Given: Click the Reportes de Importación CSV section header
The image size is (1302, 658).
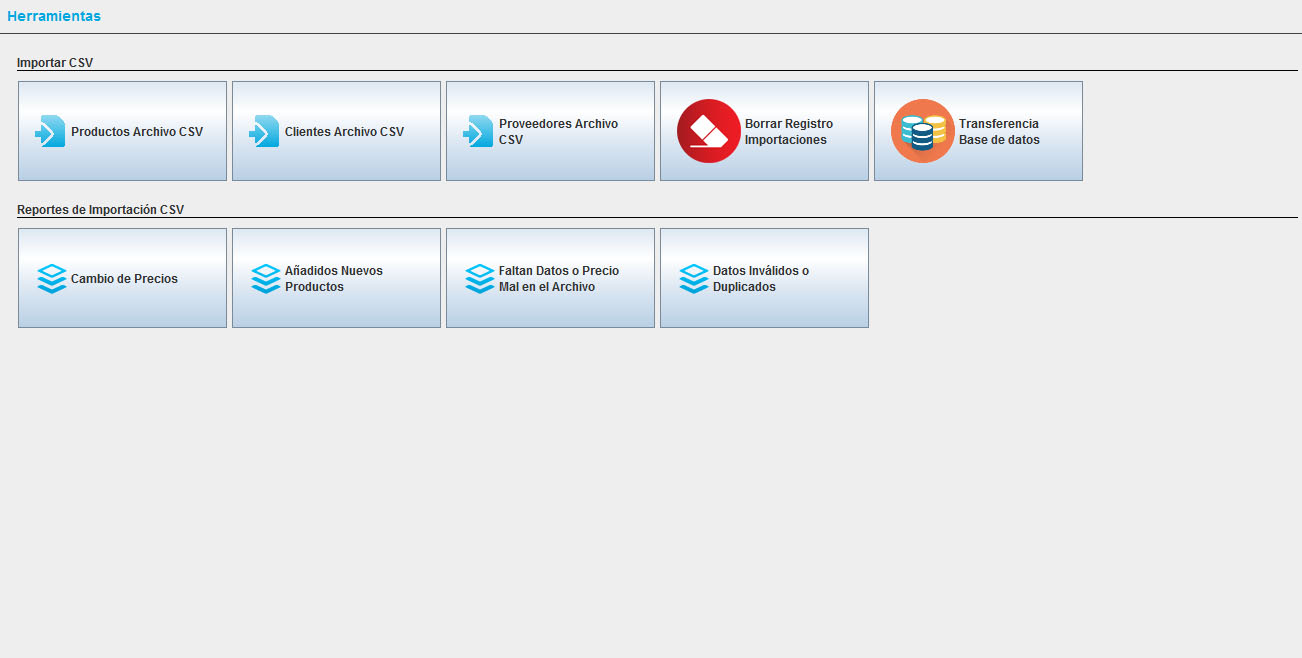Looking at the screenshot, I should [100, 210].
